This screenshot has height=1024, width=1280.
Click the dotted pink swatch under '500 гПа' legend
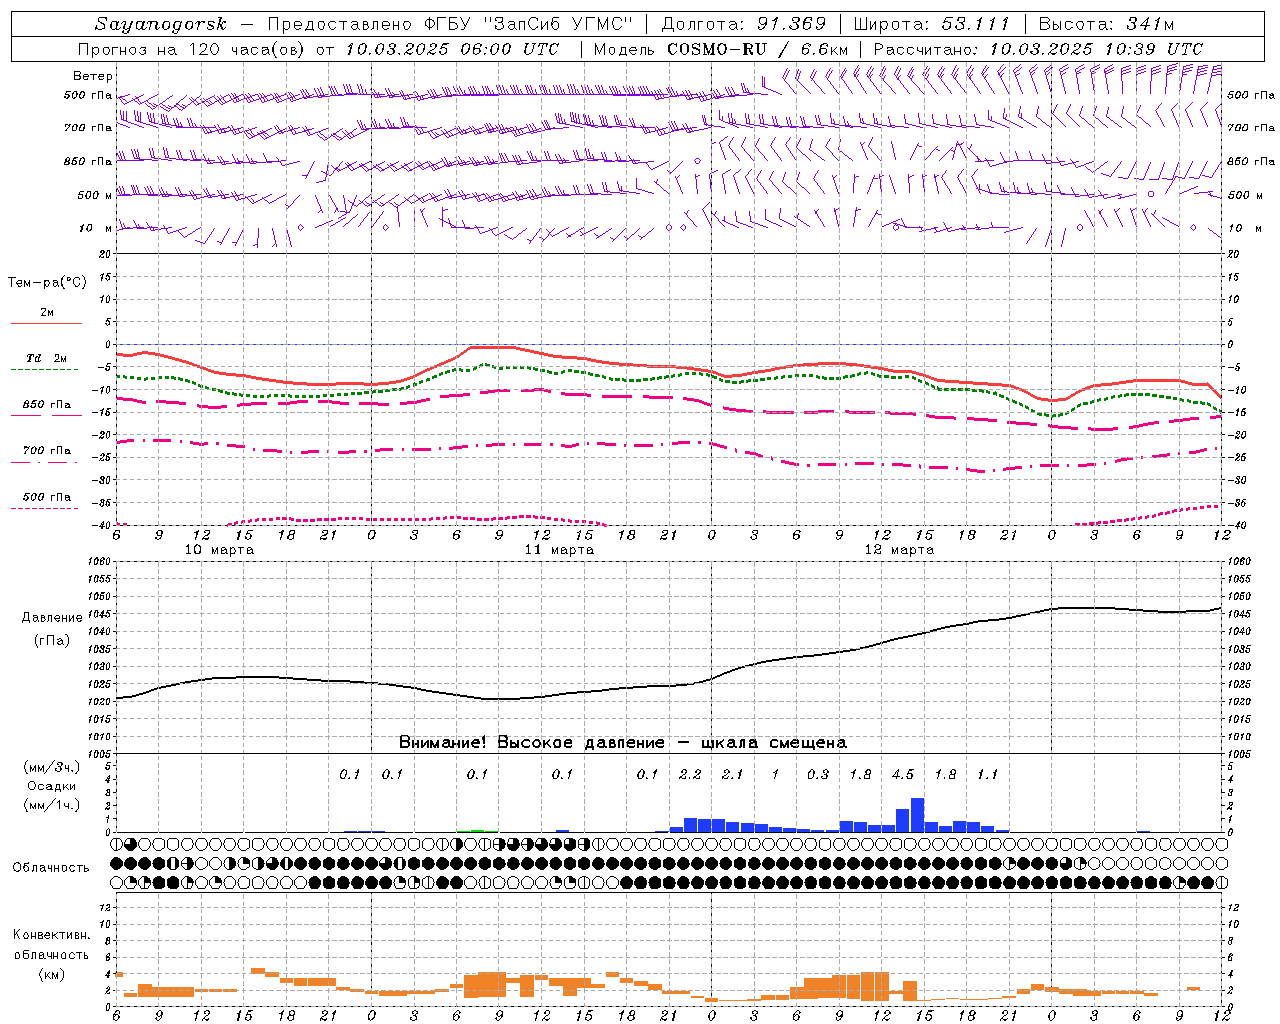point(44,509)
